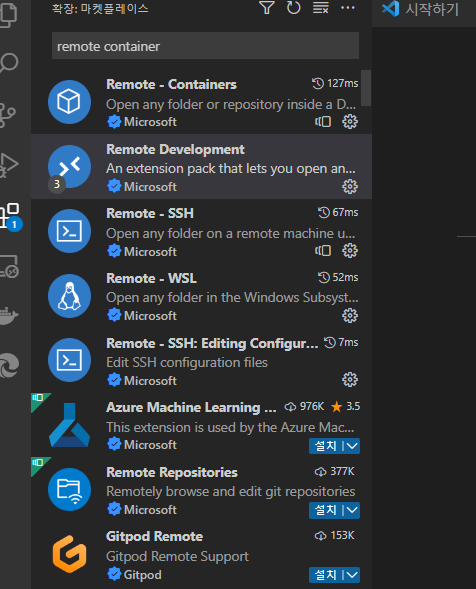The height and width of the screenshot is (589, 476).
Task: Click 'Gitpod Remote Support' description
Action: point(177,556)
